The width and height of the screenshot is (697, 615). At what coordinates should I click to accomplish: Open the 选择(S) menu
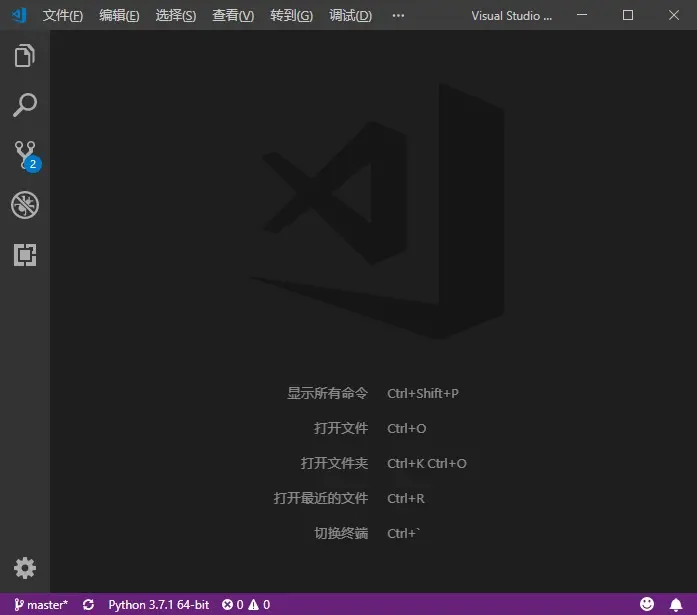pos(176,16)
